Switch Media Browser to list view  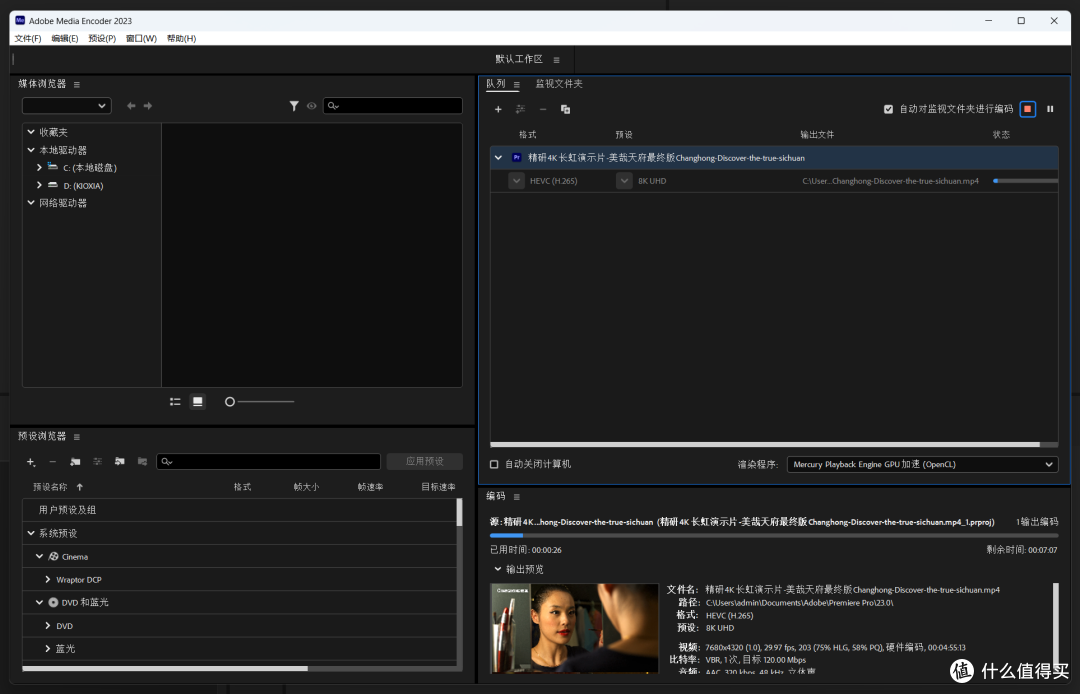click(x=175, y=401)
